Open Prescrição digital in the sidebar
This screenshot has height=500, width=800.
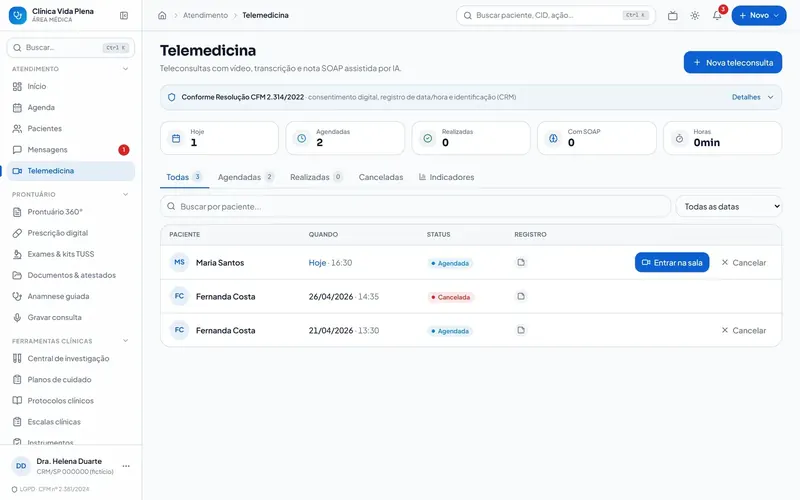(x=70, y=233)
